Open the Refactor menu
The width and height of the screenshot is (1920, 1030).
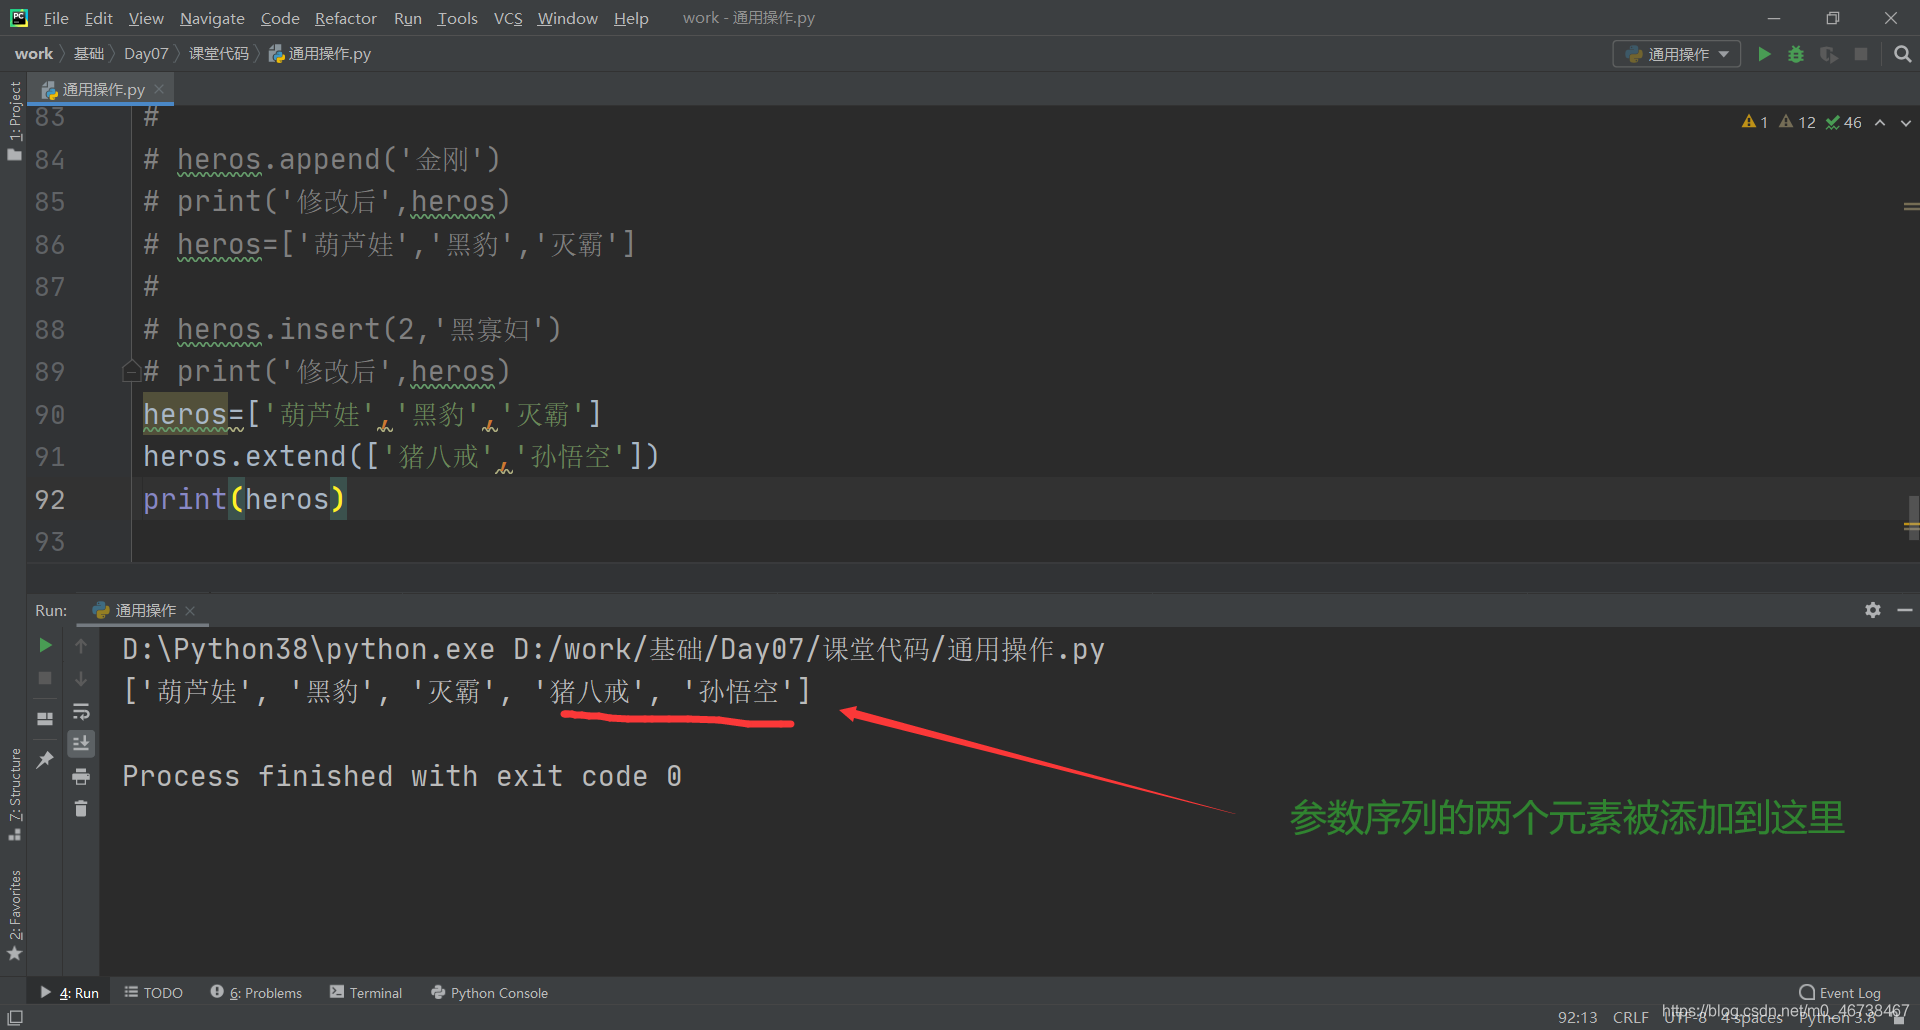coord(345,18)
